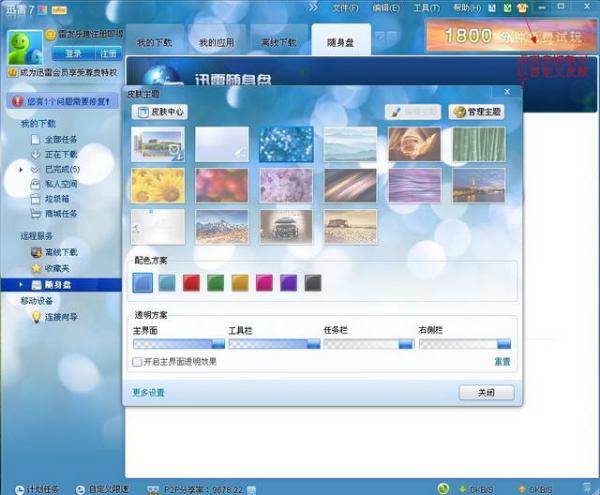
Task: Click the small icon after P2P share value
Action: pos(251,490)
